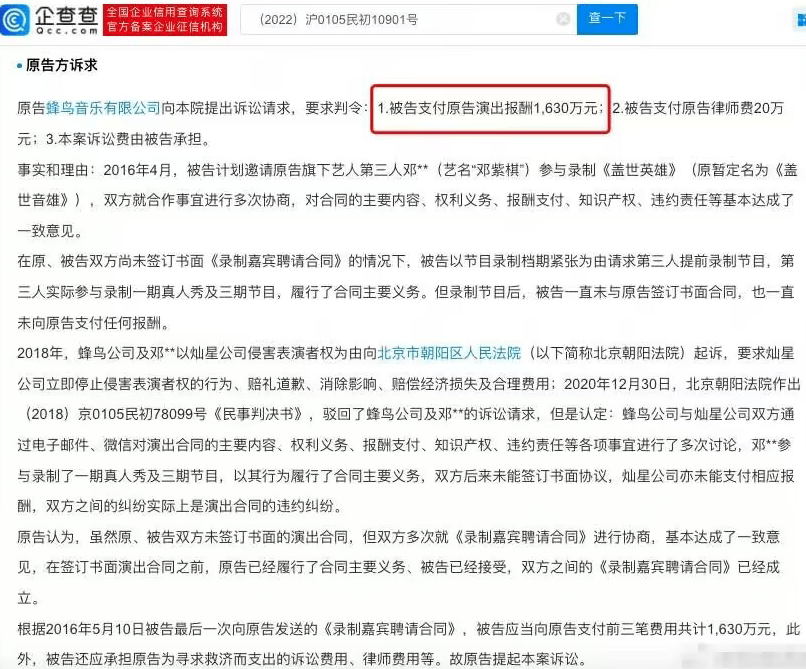Click the 企查查 brand name text

pos(66,15)
